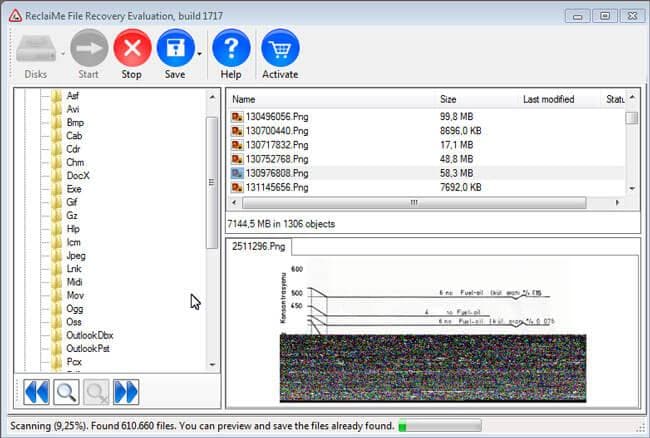
Task: Click the file list's left scroll arrow
Action: (x=234, y=203)
